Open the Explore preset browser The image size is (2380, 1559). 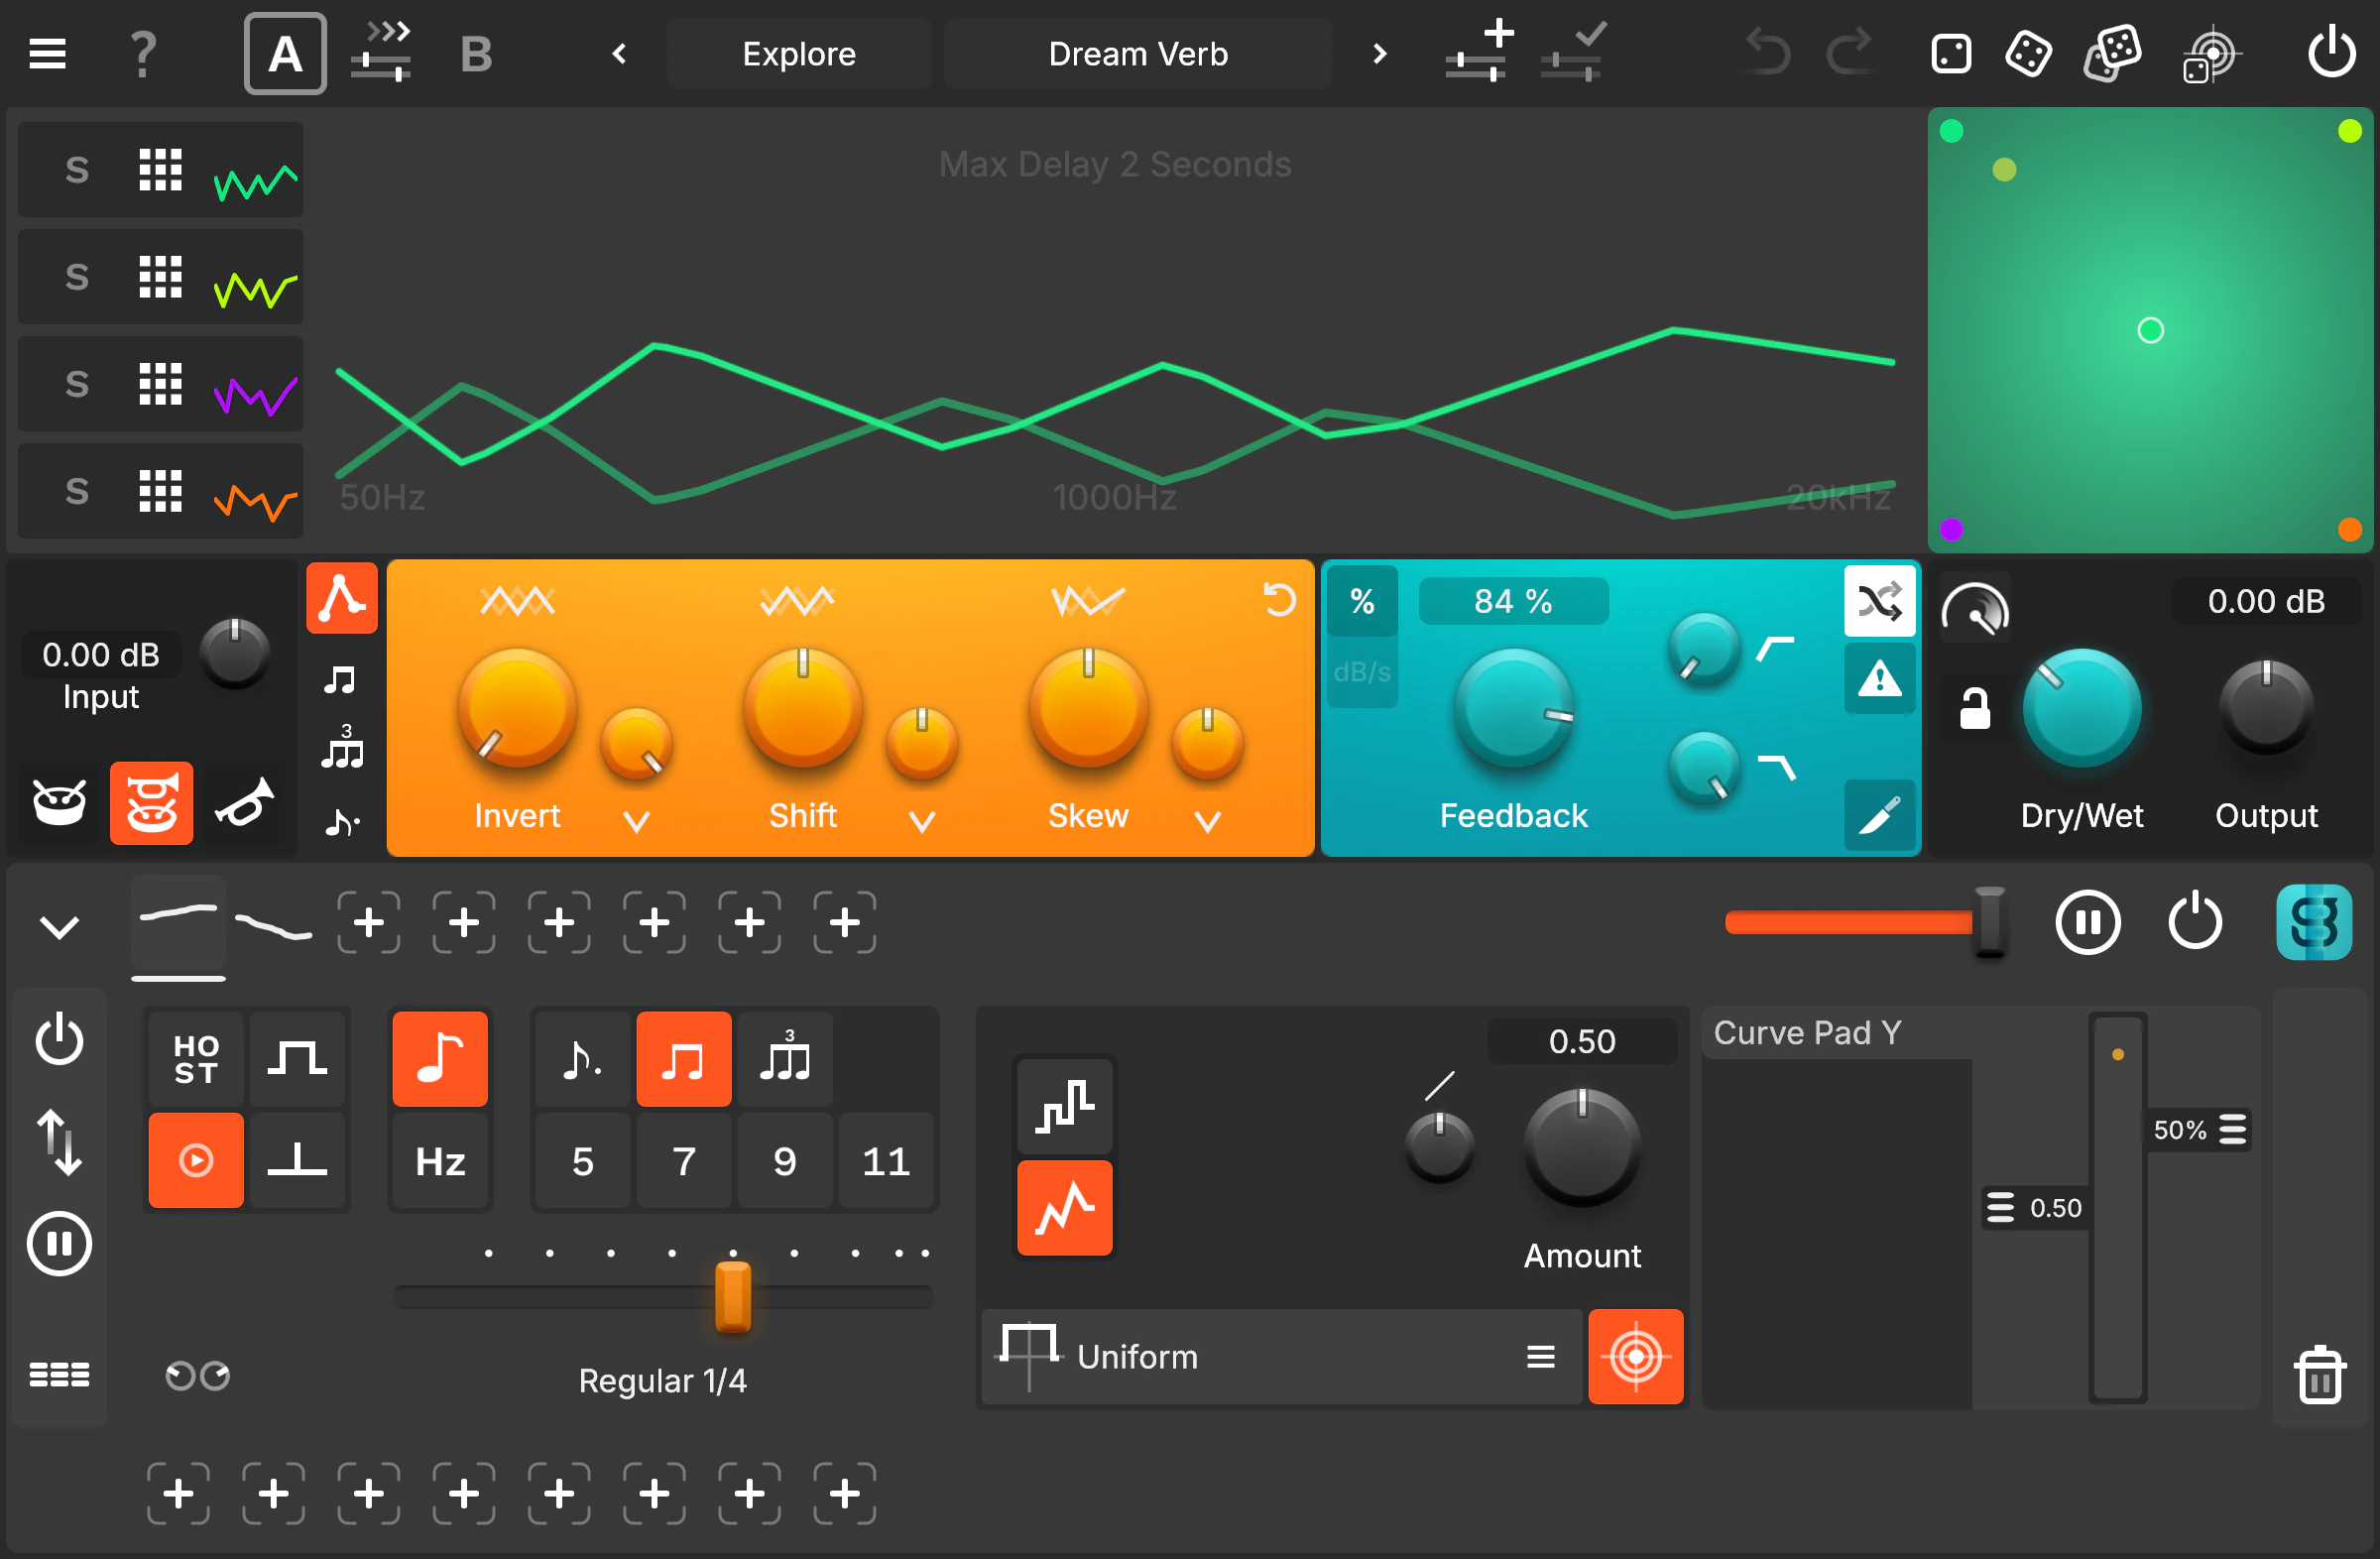799,53
